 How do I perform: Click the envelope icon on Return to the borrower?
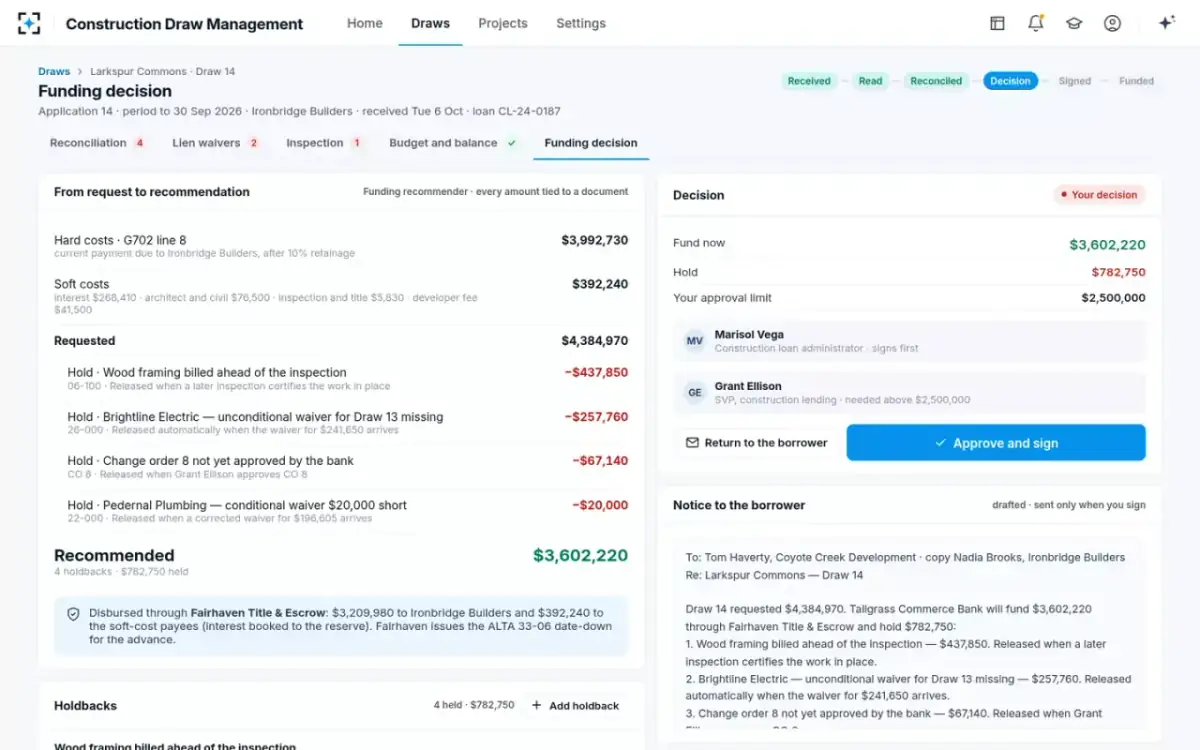pyautogui.click(x=692, y=443)
